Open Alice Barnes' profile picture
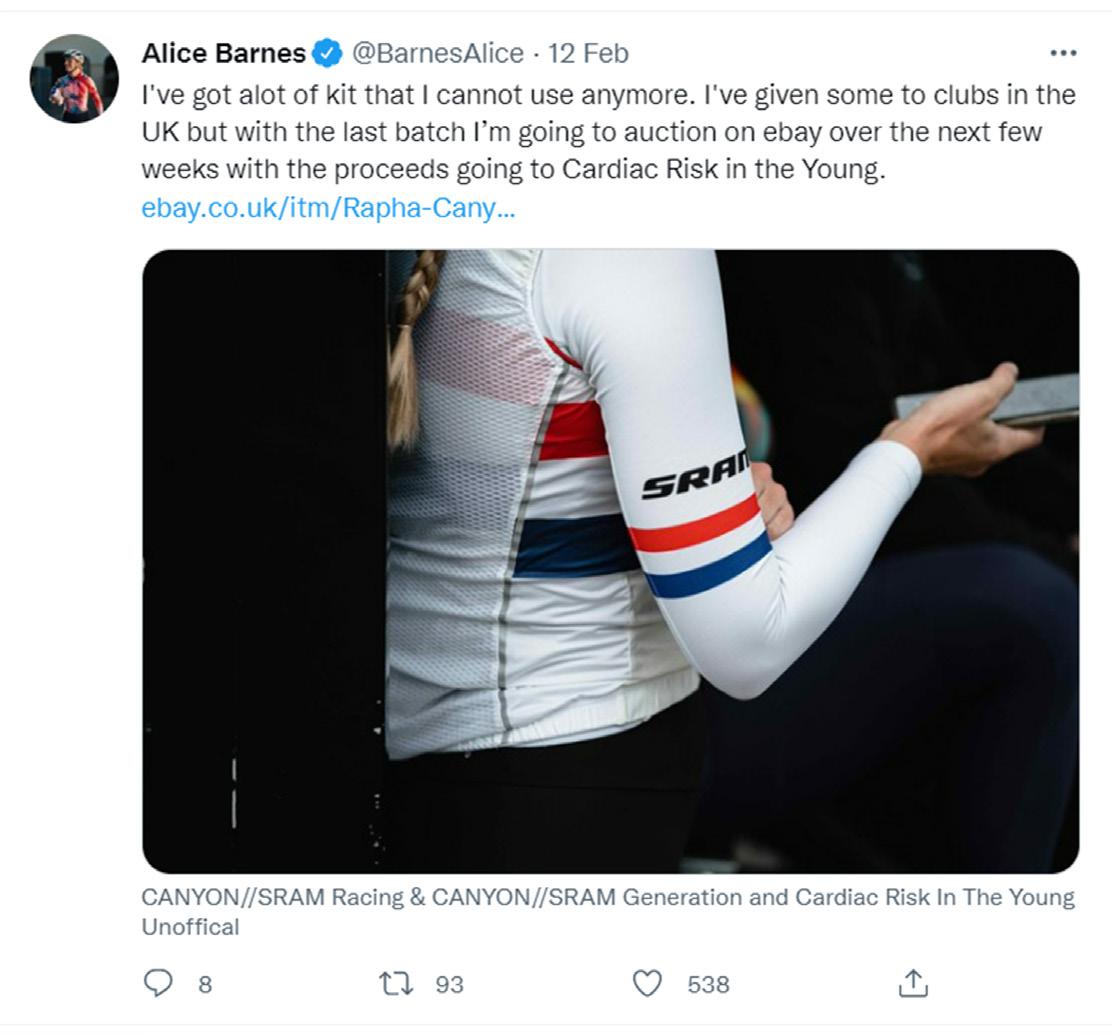Screen dimensions: 1112x1035 [x=74, y=79]
